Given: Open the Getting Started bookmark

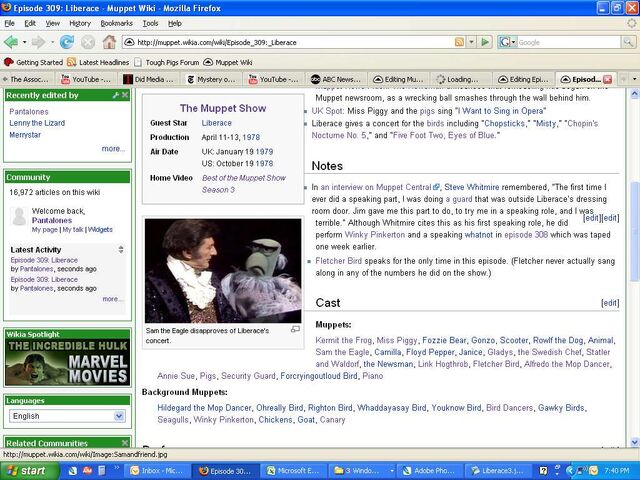Looking at the screenshot, I should tap(33, 62).
